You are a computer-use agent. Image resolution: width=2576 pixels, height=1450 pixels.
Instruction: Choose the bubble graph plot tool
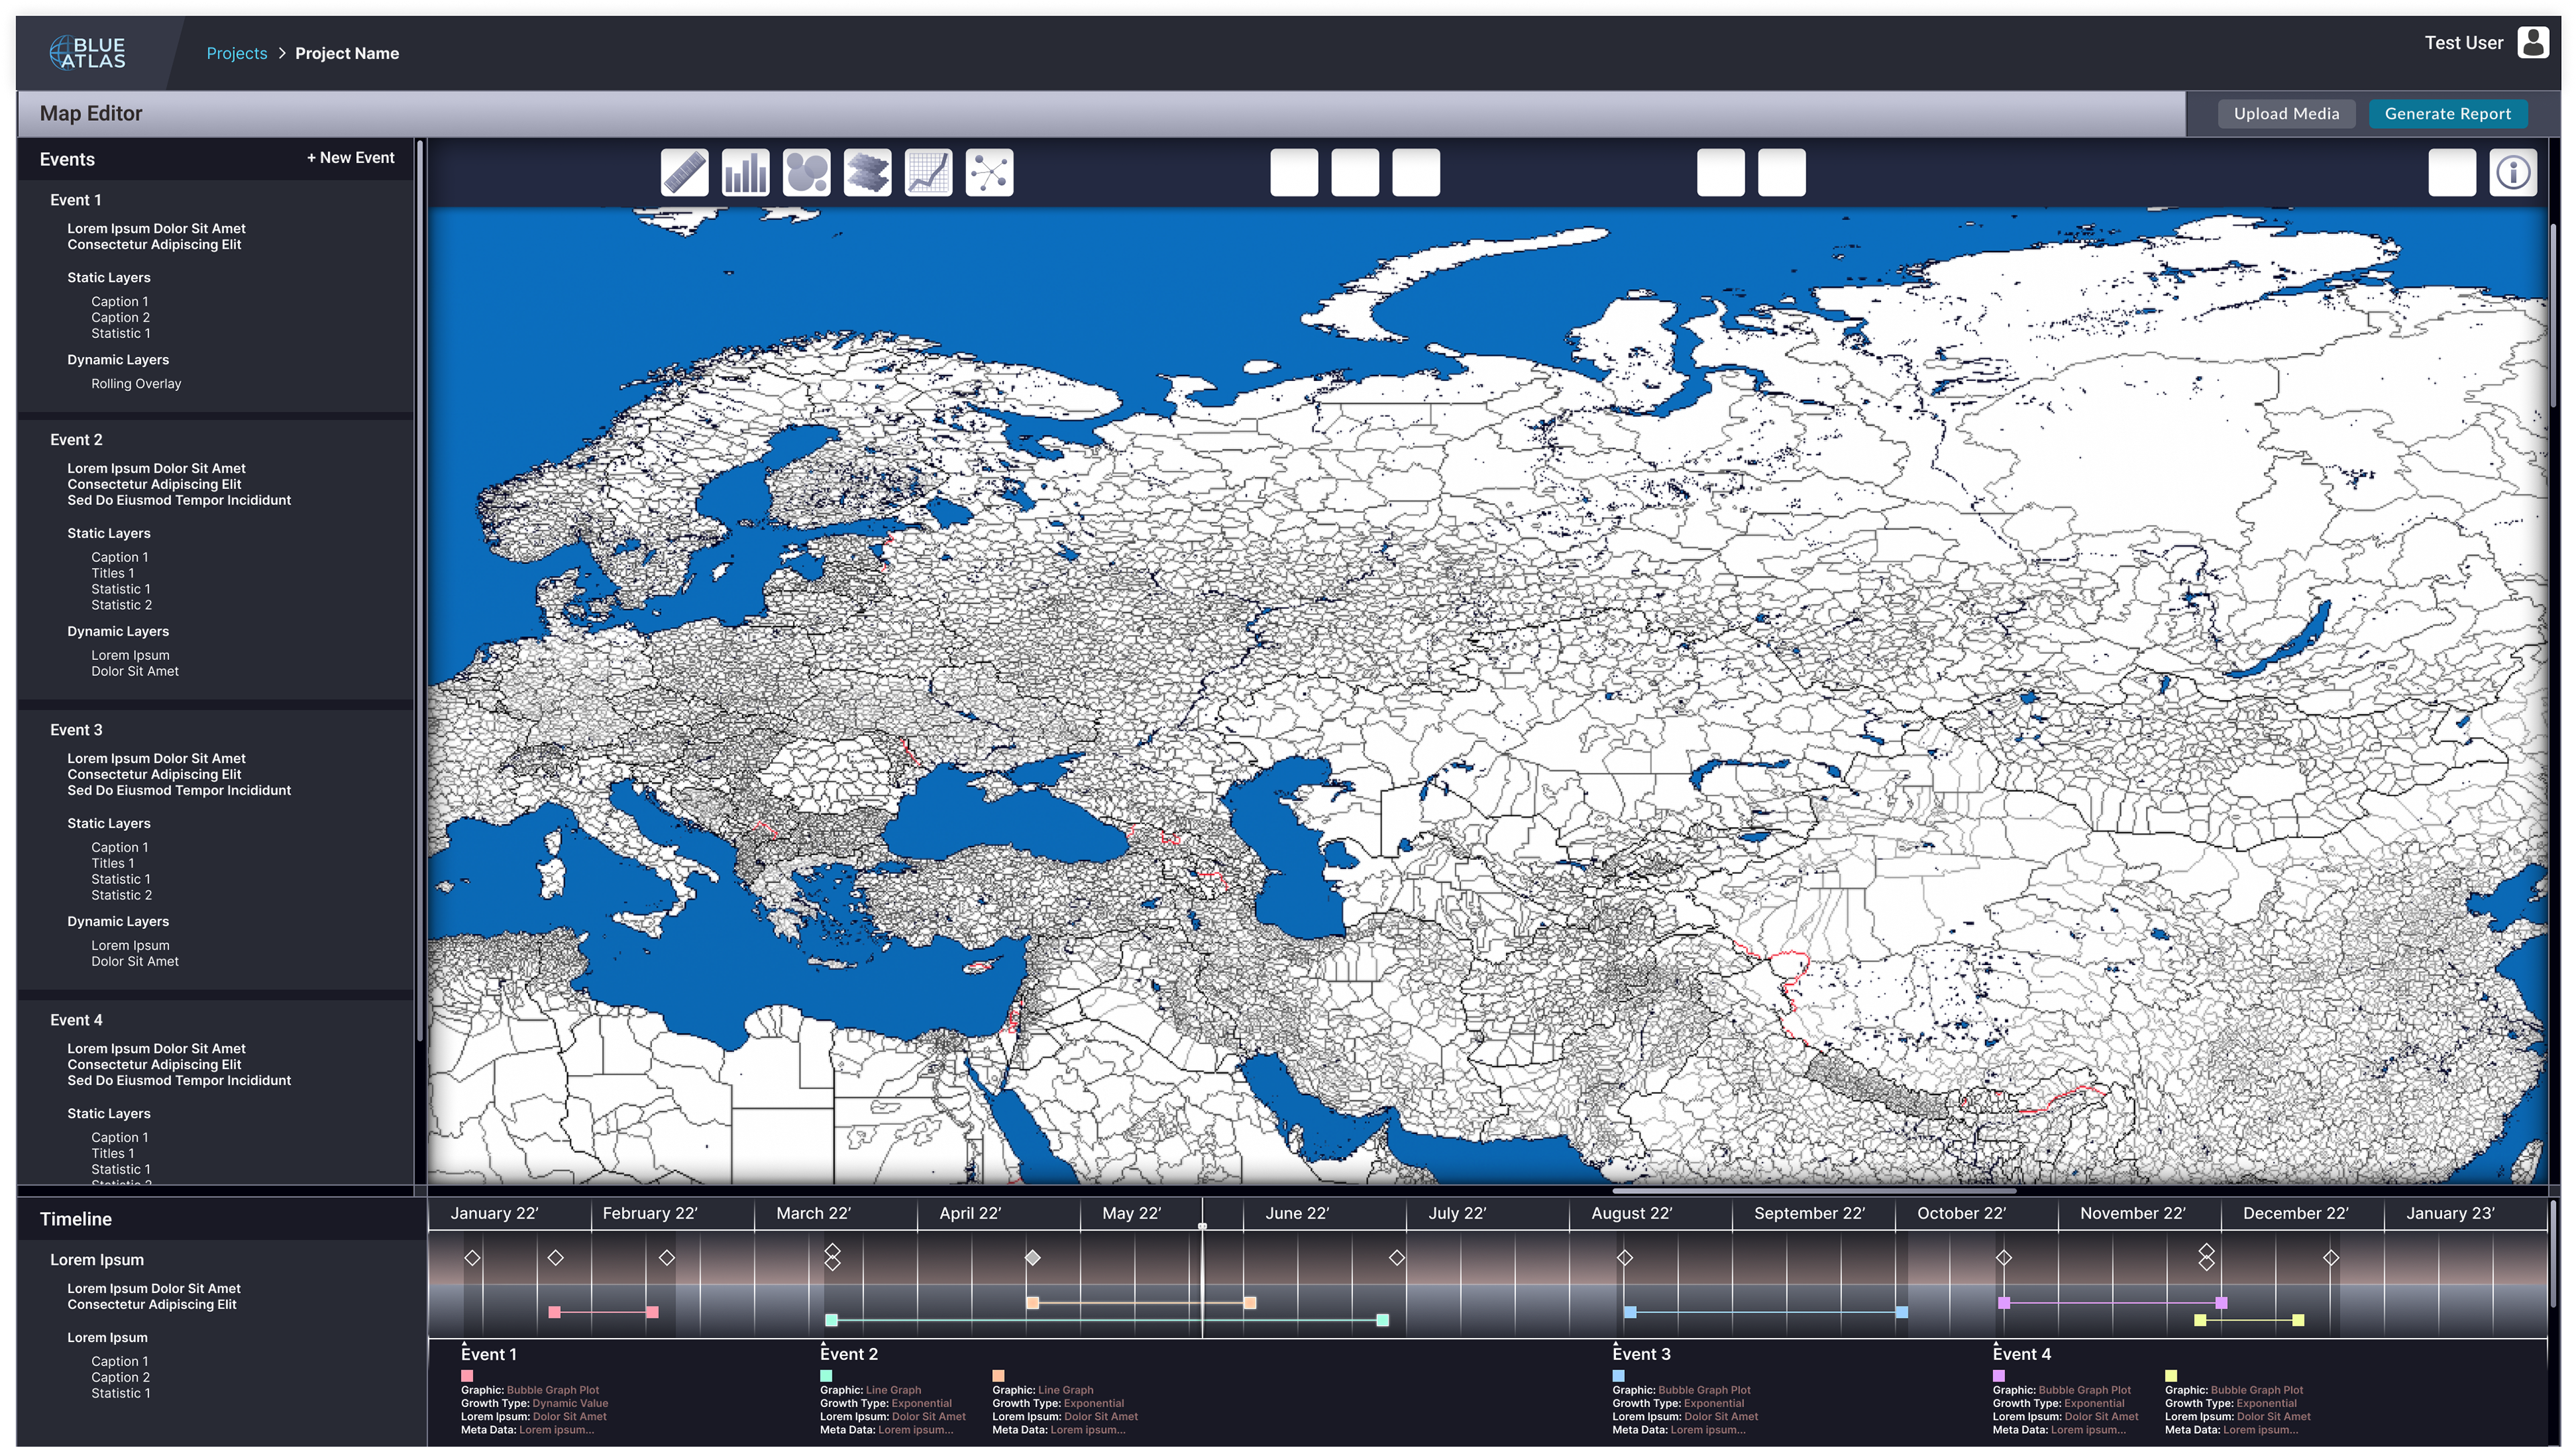click(806, 172)
